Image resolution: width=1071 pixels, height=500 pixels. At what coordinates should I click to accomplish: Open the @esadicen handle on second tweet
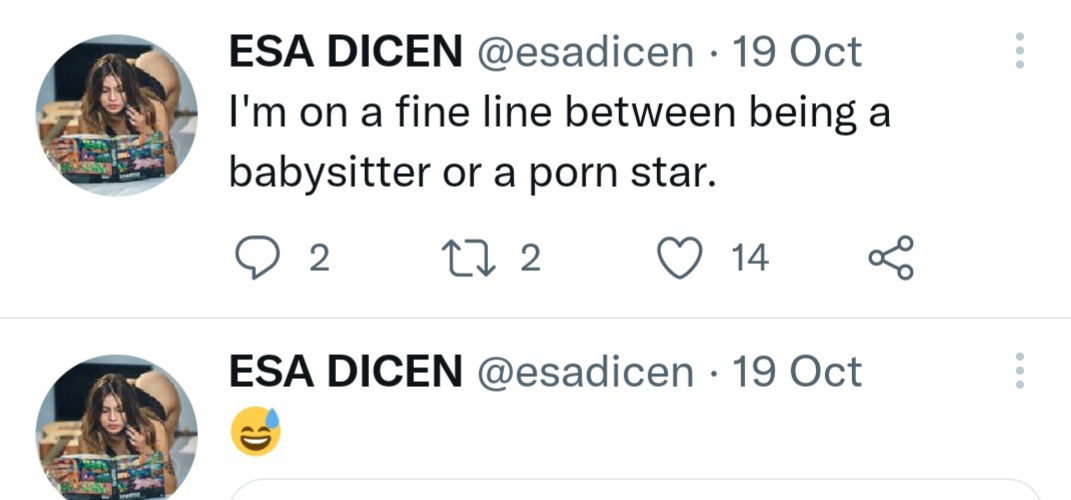(x=587, y=372)
